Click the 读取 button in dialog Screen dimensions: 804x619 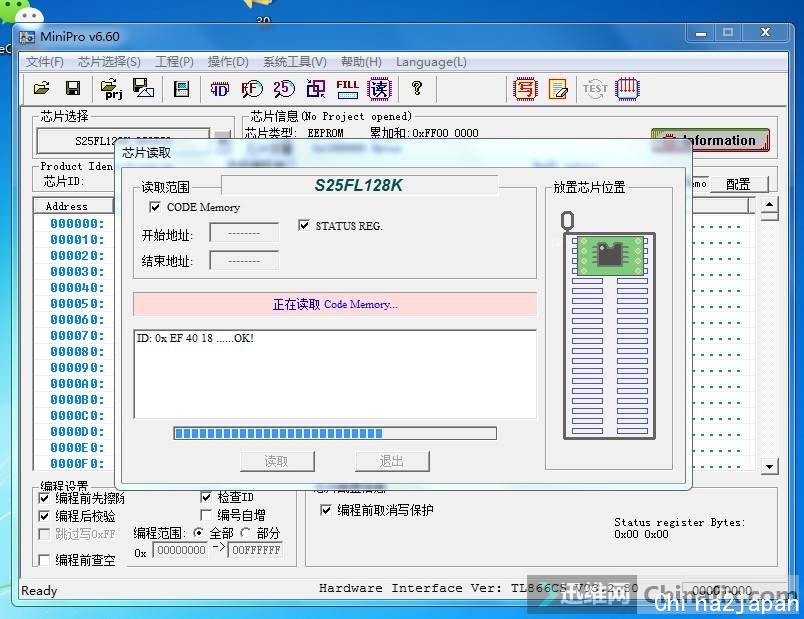[277, 461]
